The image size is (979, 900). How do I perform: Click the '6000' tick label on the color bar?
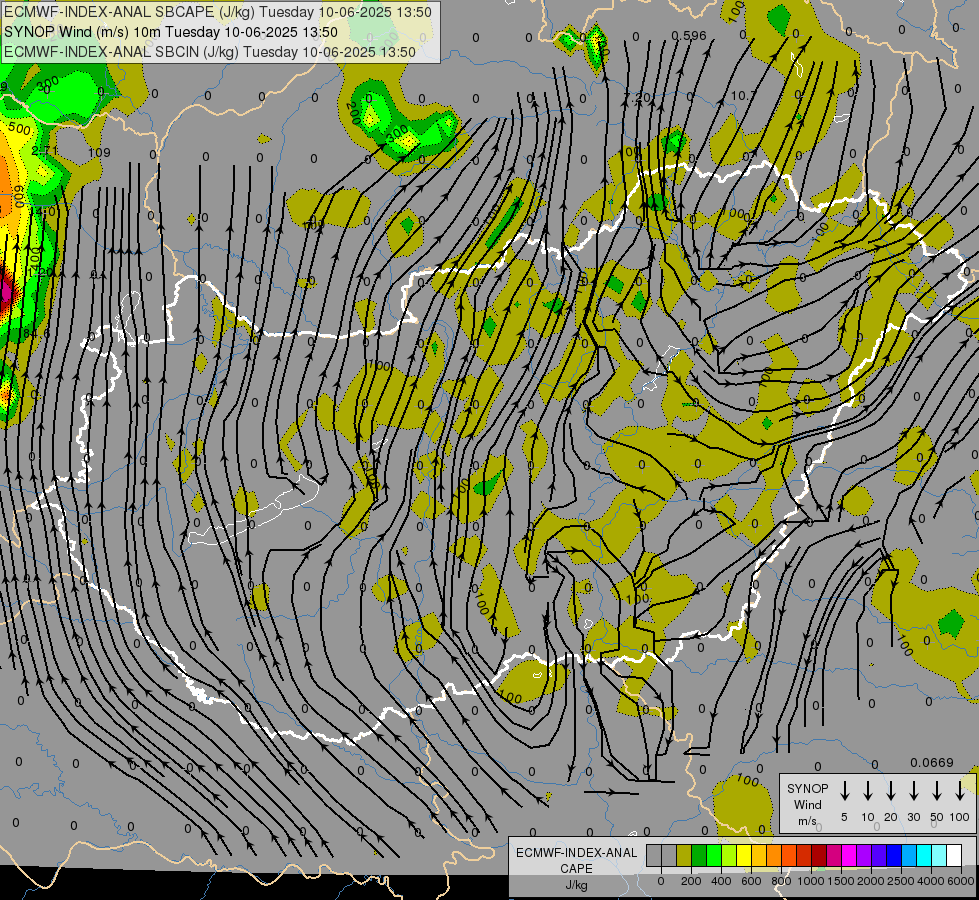click(x=961, y=881)
